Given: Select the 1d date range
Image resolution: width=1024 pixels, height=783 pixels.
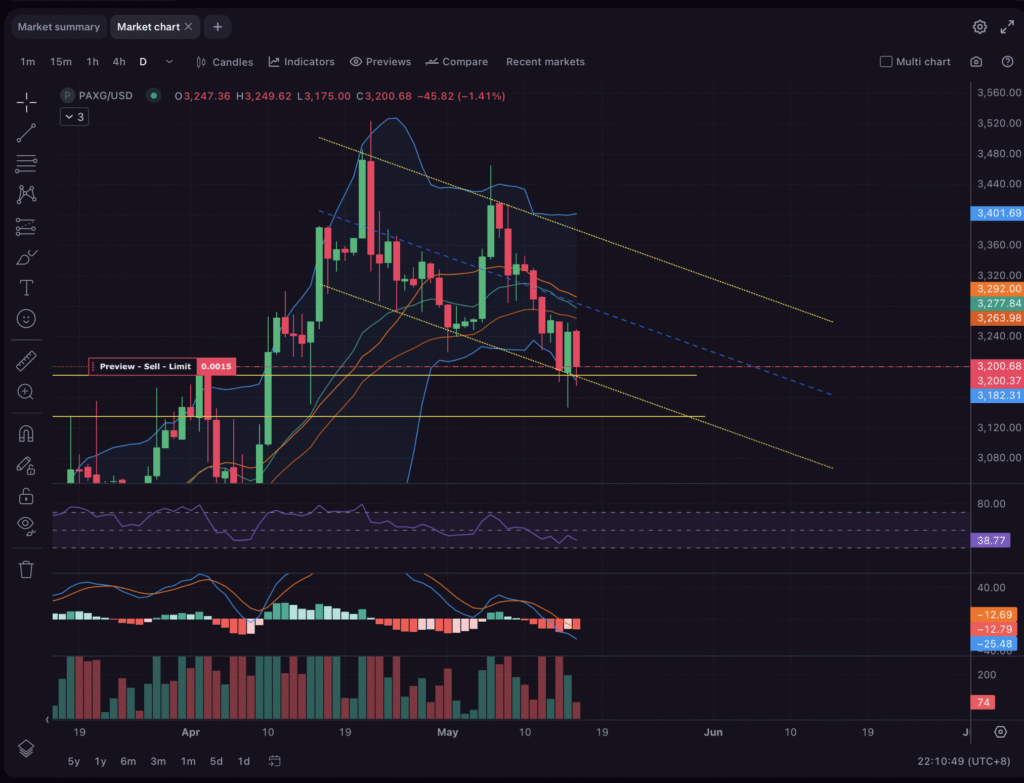Looking at the screenshot, I should pos(244,761).
